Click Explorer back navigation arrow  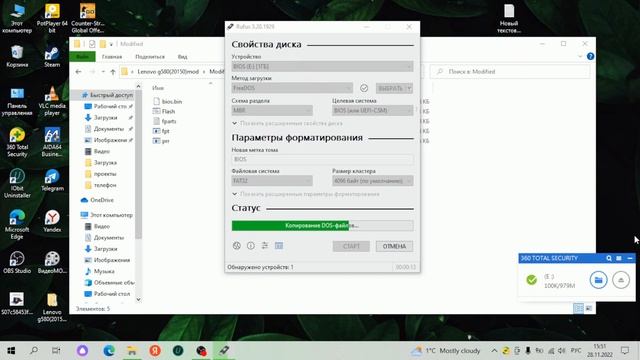pos(79,71)
